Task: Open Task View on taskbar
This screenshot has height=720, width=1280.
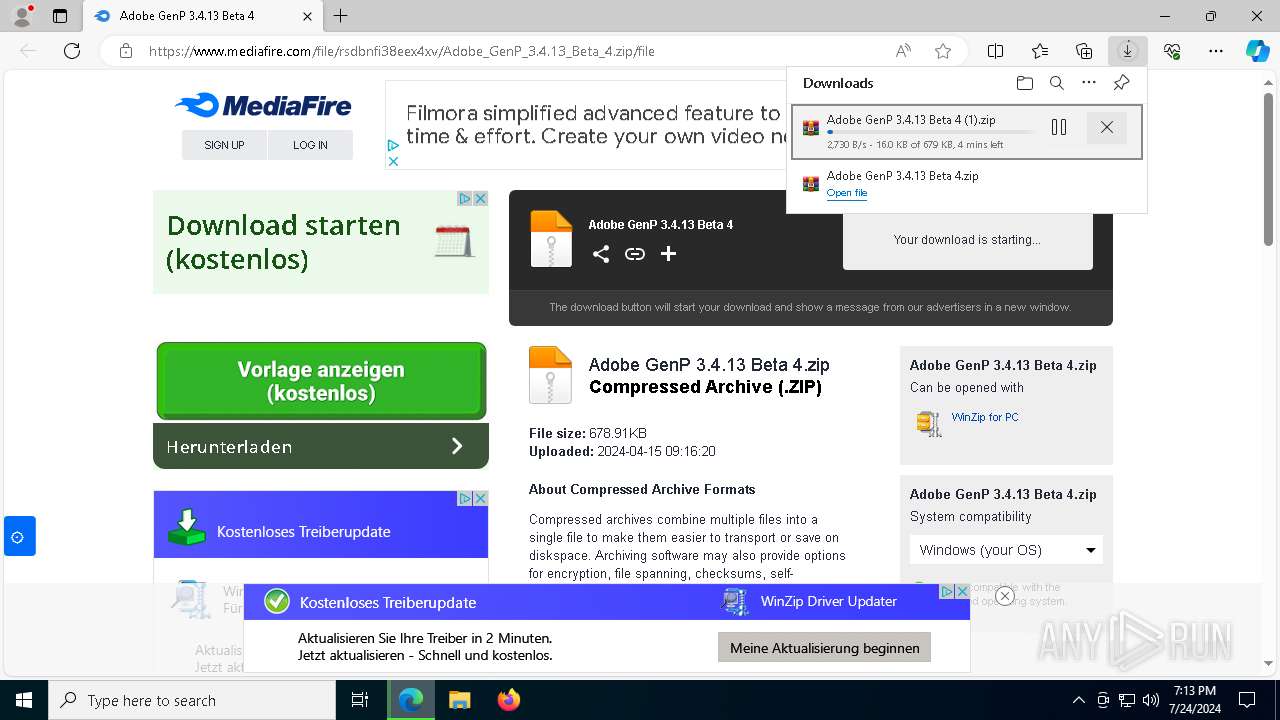Action: (360, 700)
